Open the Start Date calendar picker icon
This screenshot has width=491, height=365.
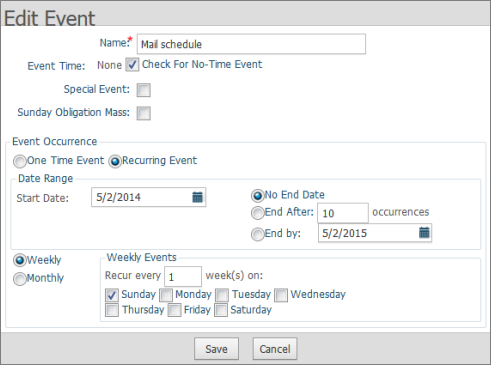click(x=197, y=197)
